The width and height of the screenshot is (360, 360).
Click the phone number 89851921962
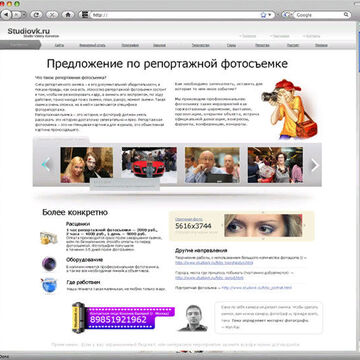(x=118, y=320)
